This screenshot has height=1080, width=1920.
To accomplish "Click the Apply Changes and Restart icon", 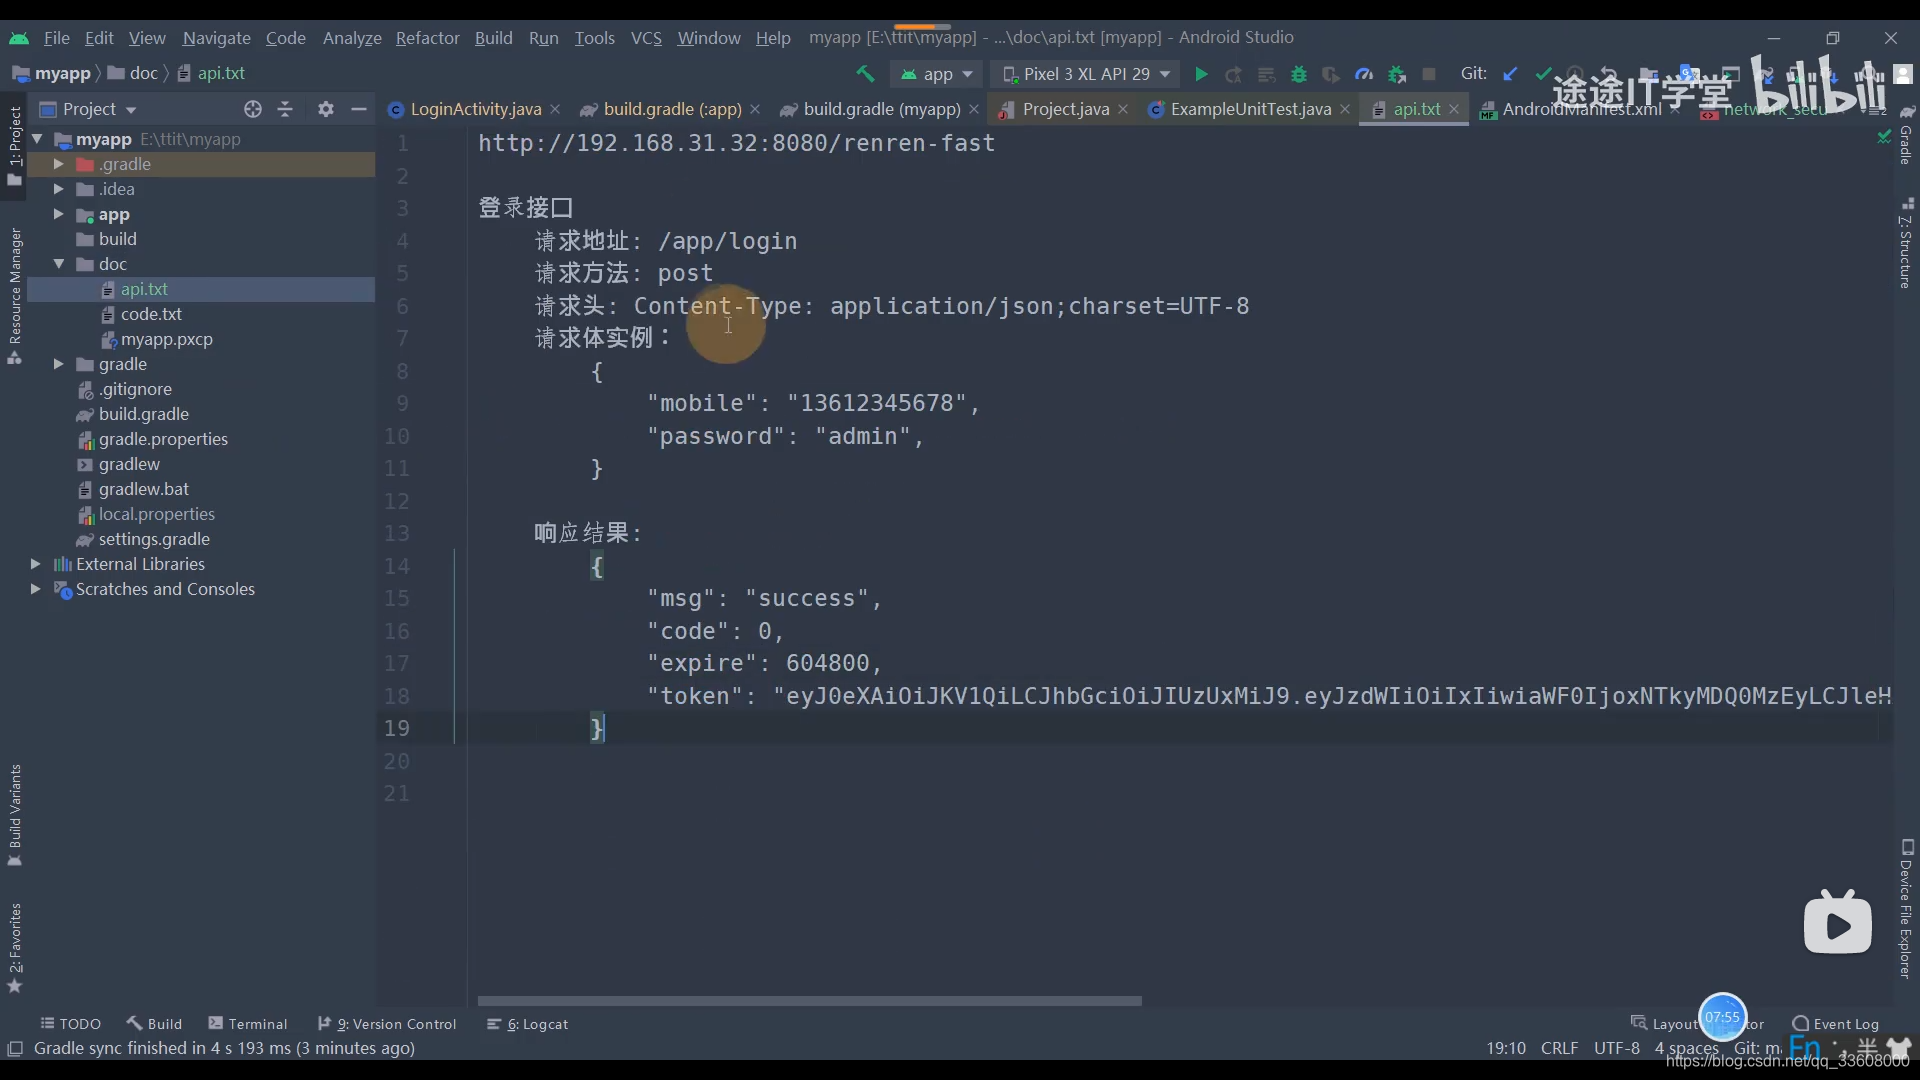I will (x=1234, y=74).
